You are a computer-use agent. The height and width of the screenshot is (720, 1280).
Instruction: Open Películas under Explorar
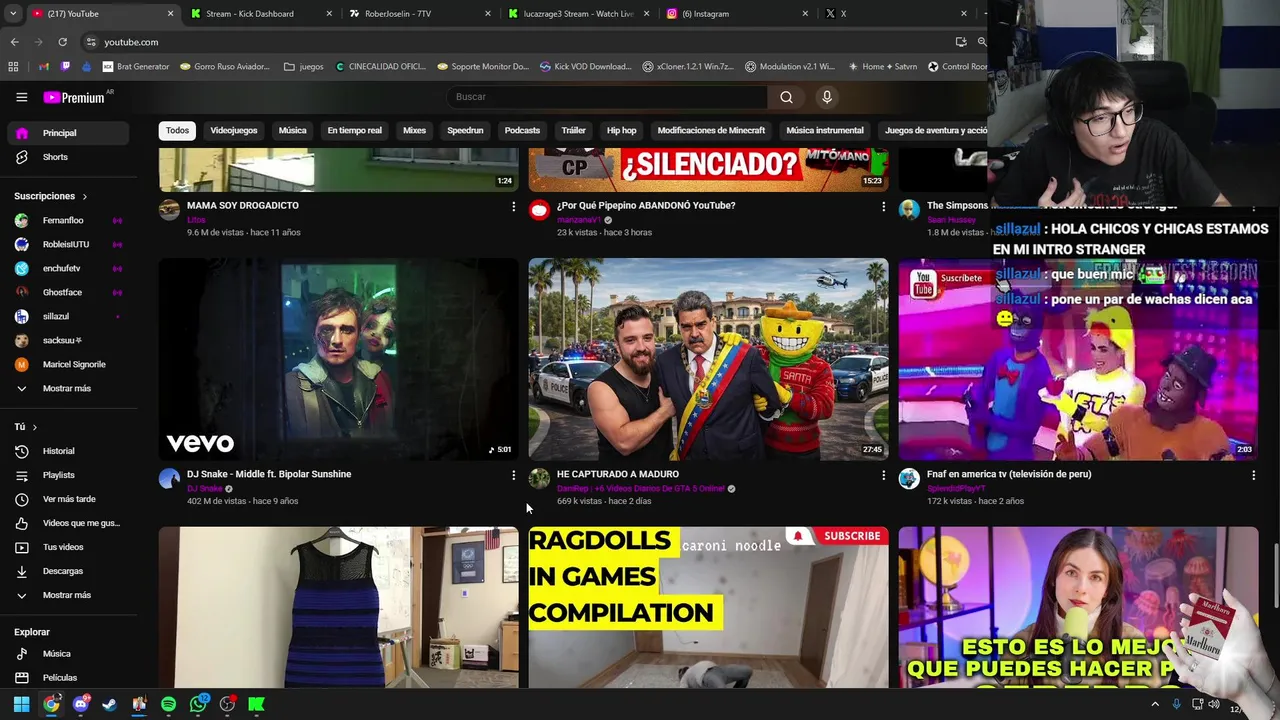point(68,678)
